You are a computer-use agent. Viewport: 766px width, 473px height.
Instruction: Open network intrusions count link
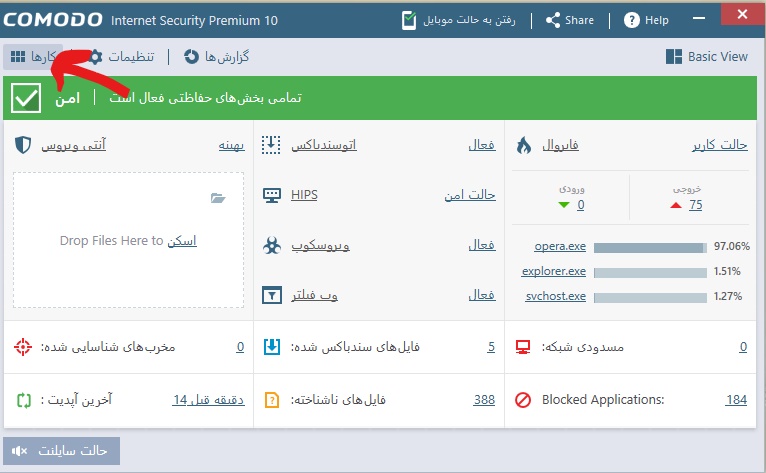point(743,347)
